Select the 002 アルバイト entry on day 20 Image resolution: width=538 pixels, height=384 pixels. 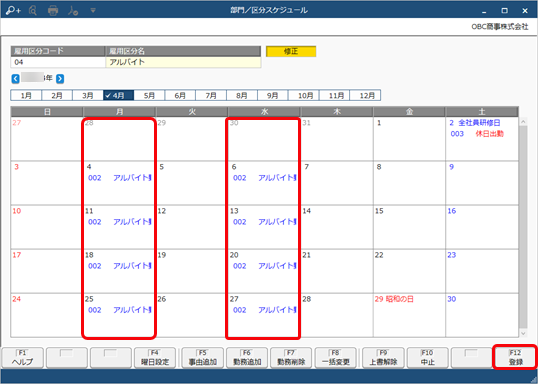coord(264,266)
